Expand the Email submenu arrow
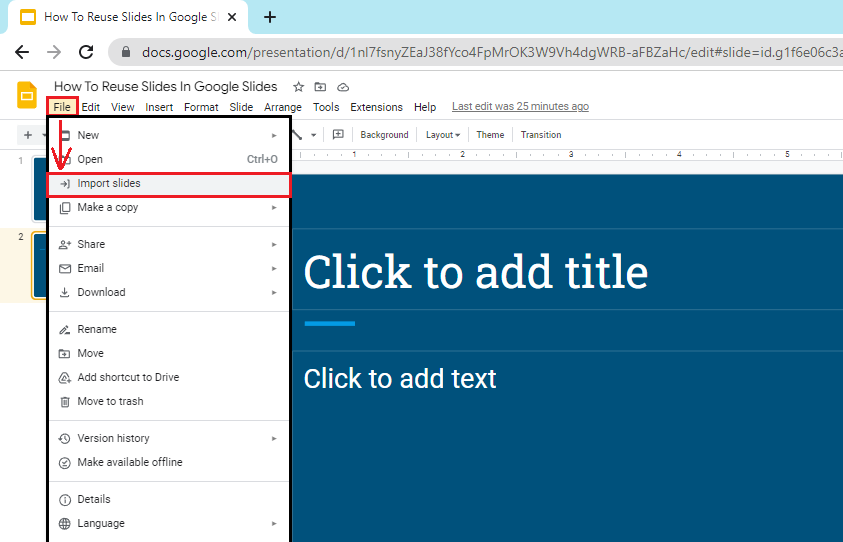 click(x=274, y=268)
